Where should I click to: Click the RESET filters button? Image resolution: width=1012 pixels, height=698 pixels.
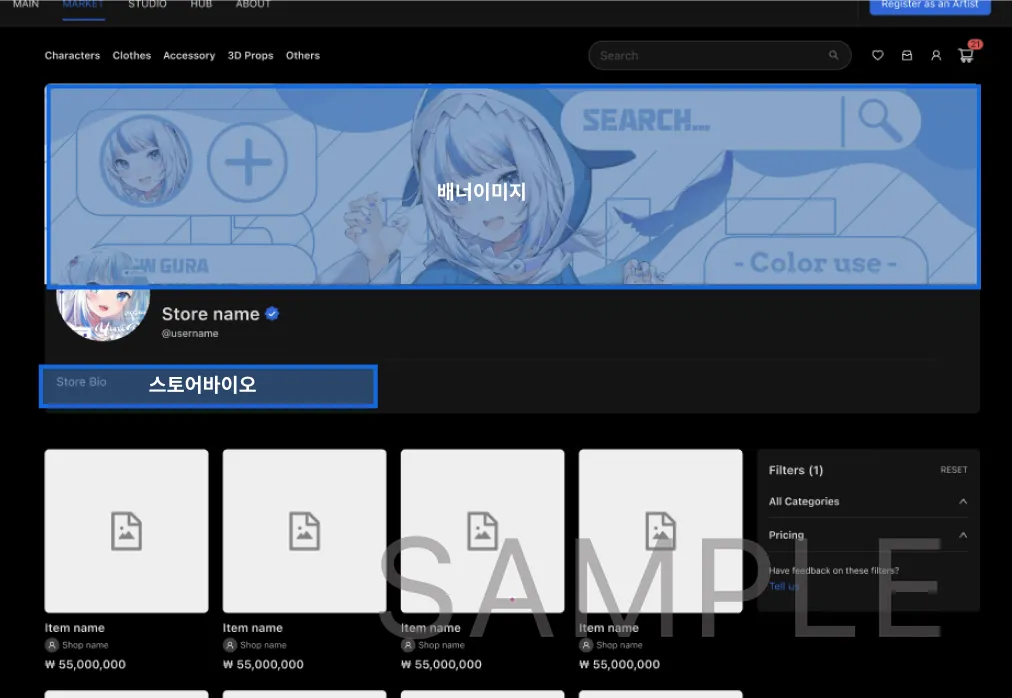point(954,470)
